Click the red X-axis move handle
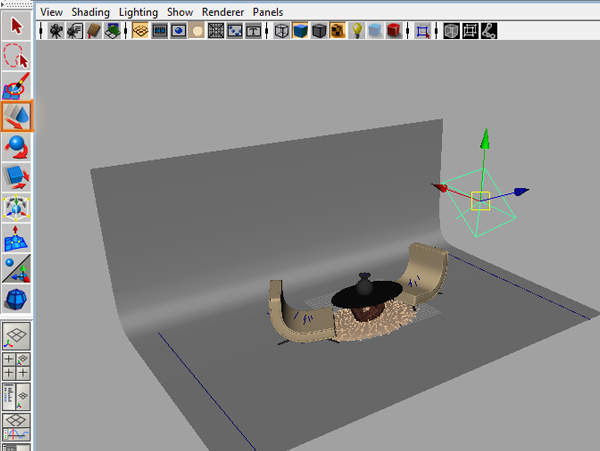The width and height of the screenshot is (600, 451). point(439,187)
